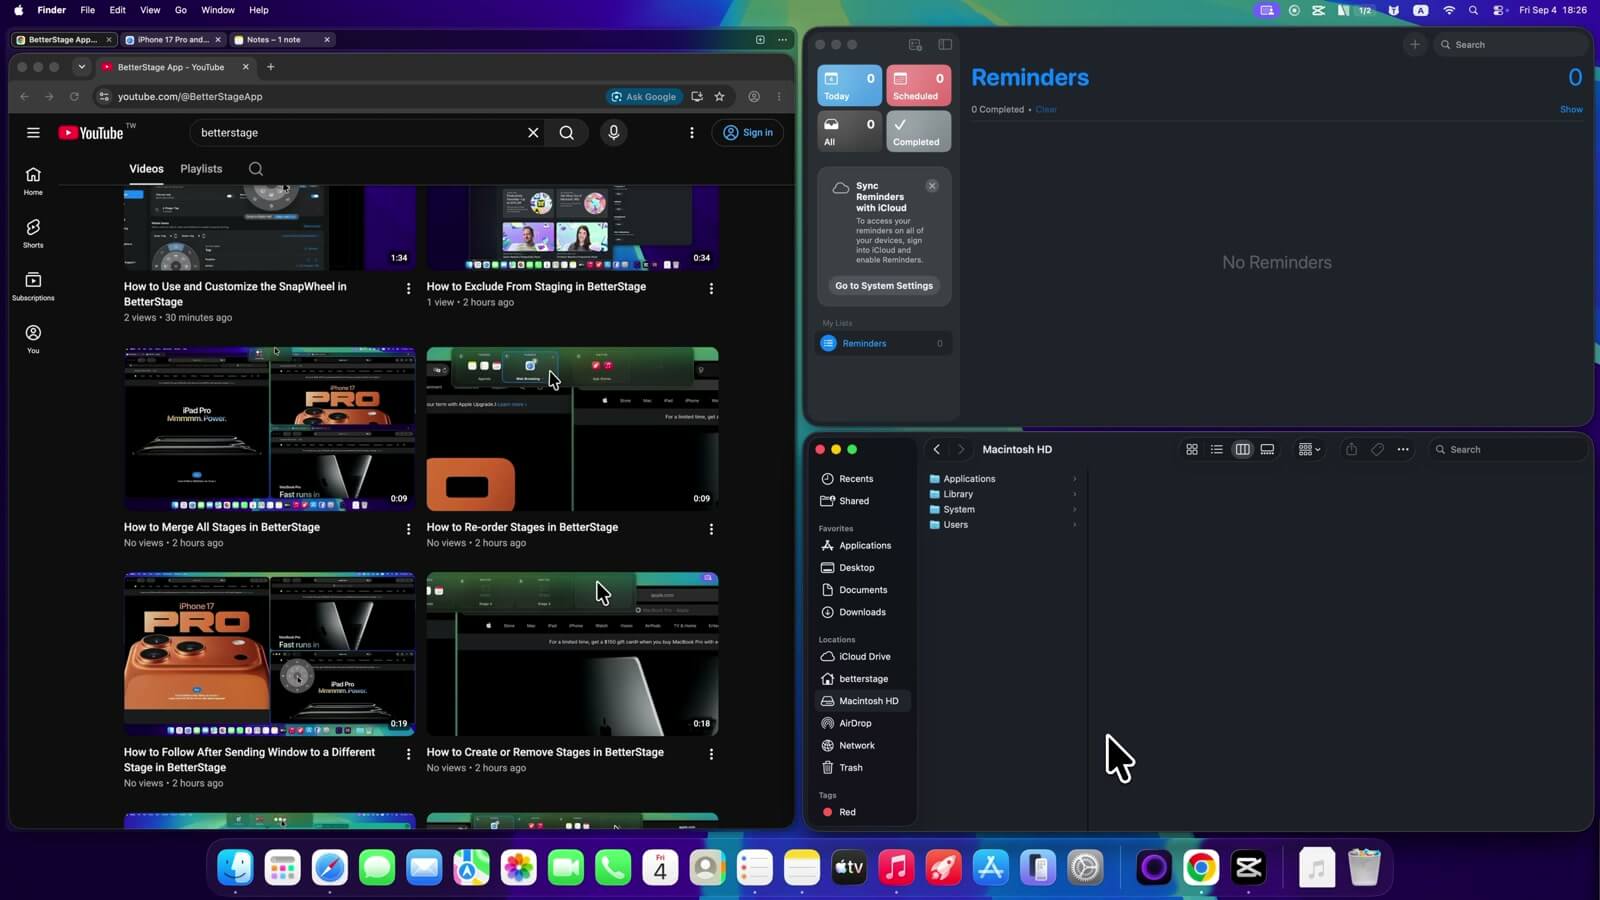This screenshot has width=1600, height=900.
Task: Open the Go menu in menu bar
Action: point(181,10)
